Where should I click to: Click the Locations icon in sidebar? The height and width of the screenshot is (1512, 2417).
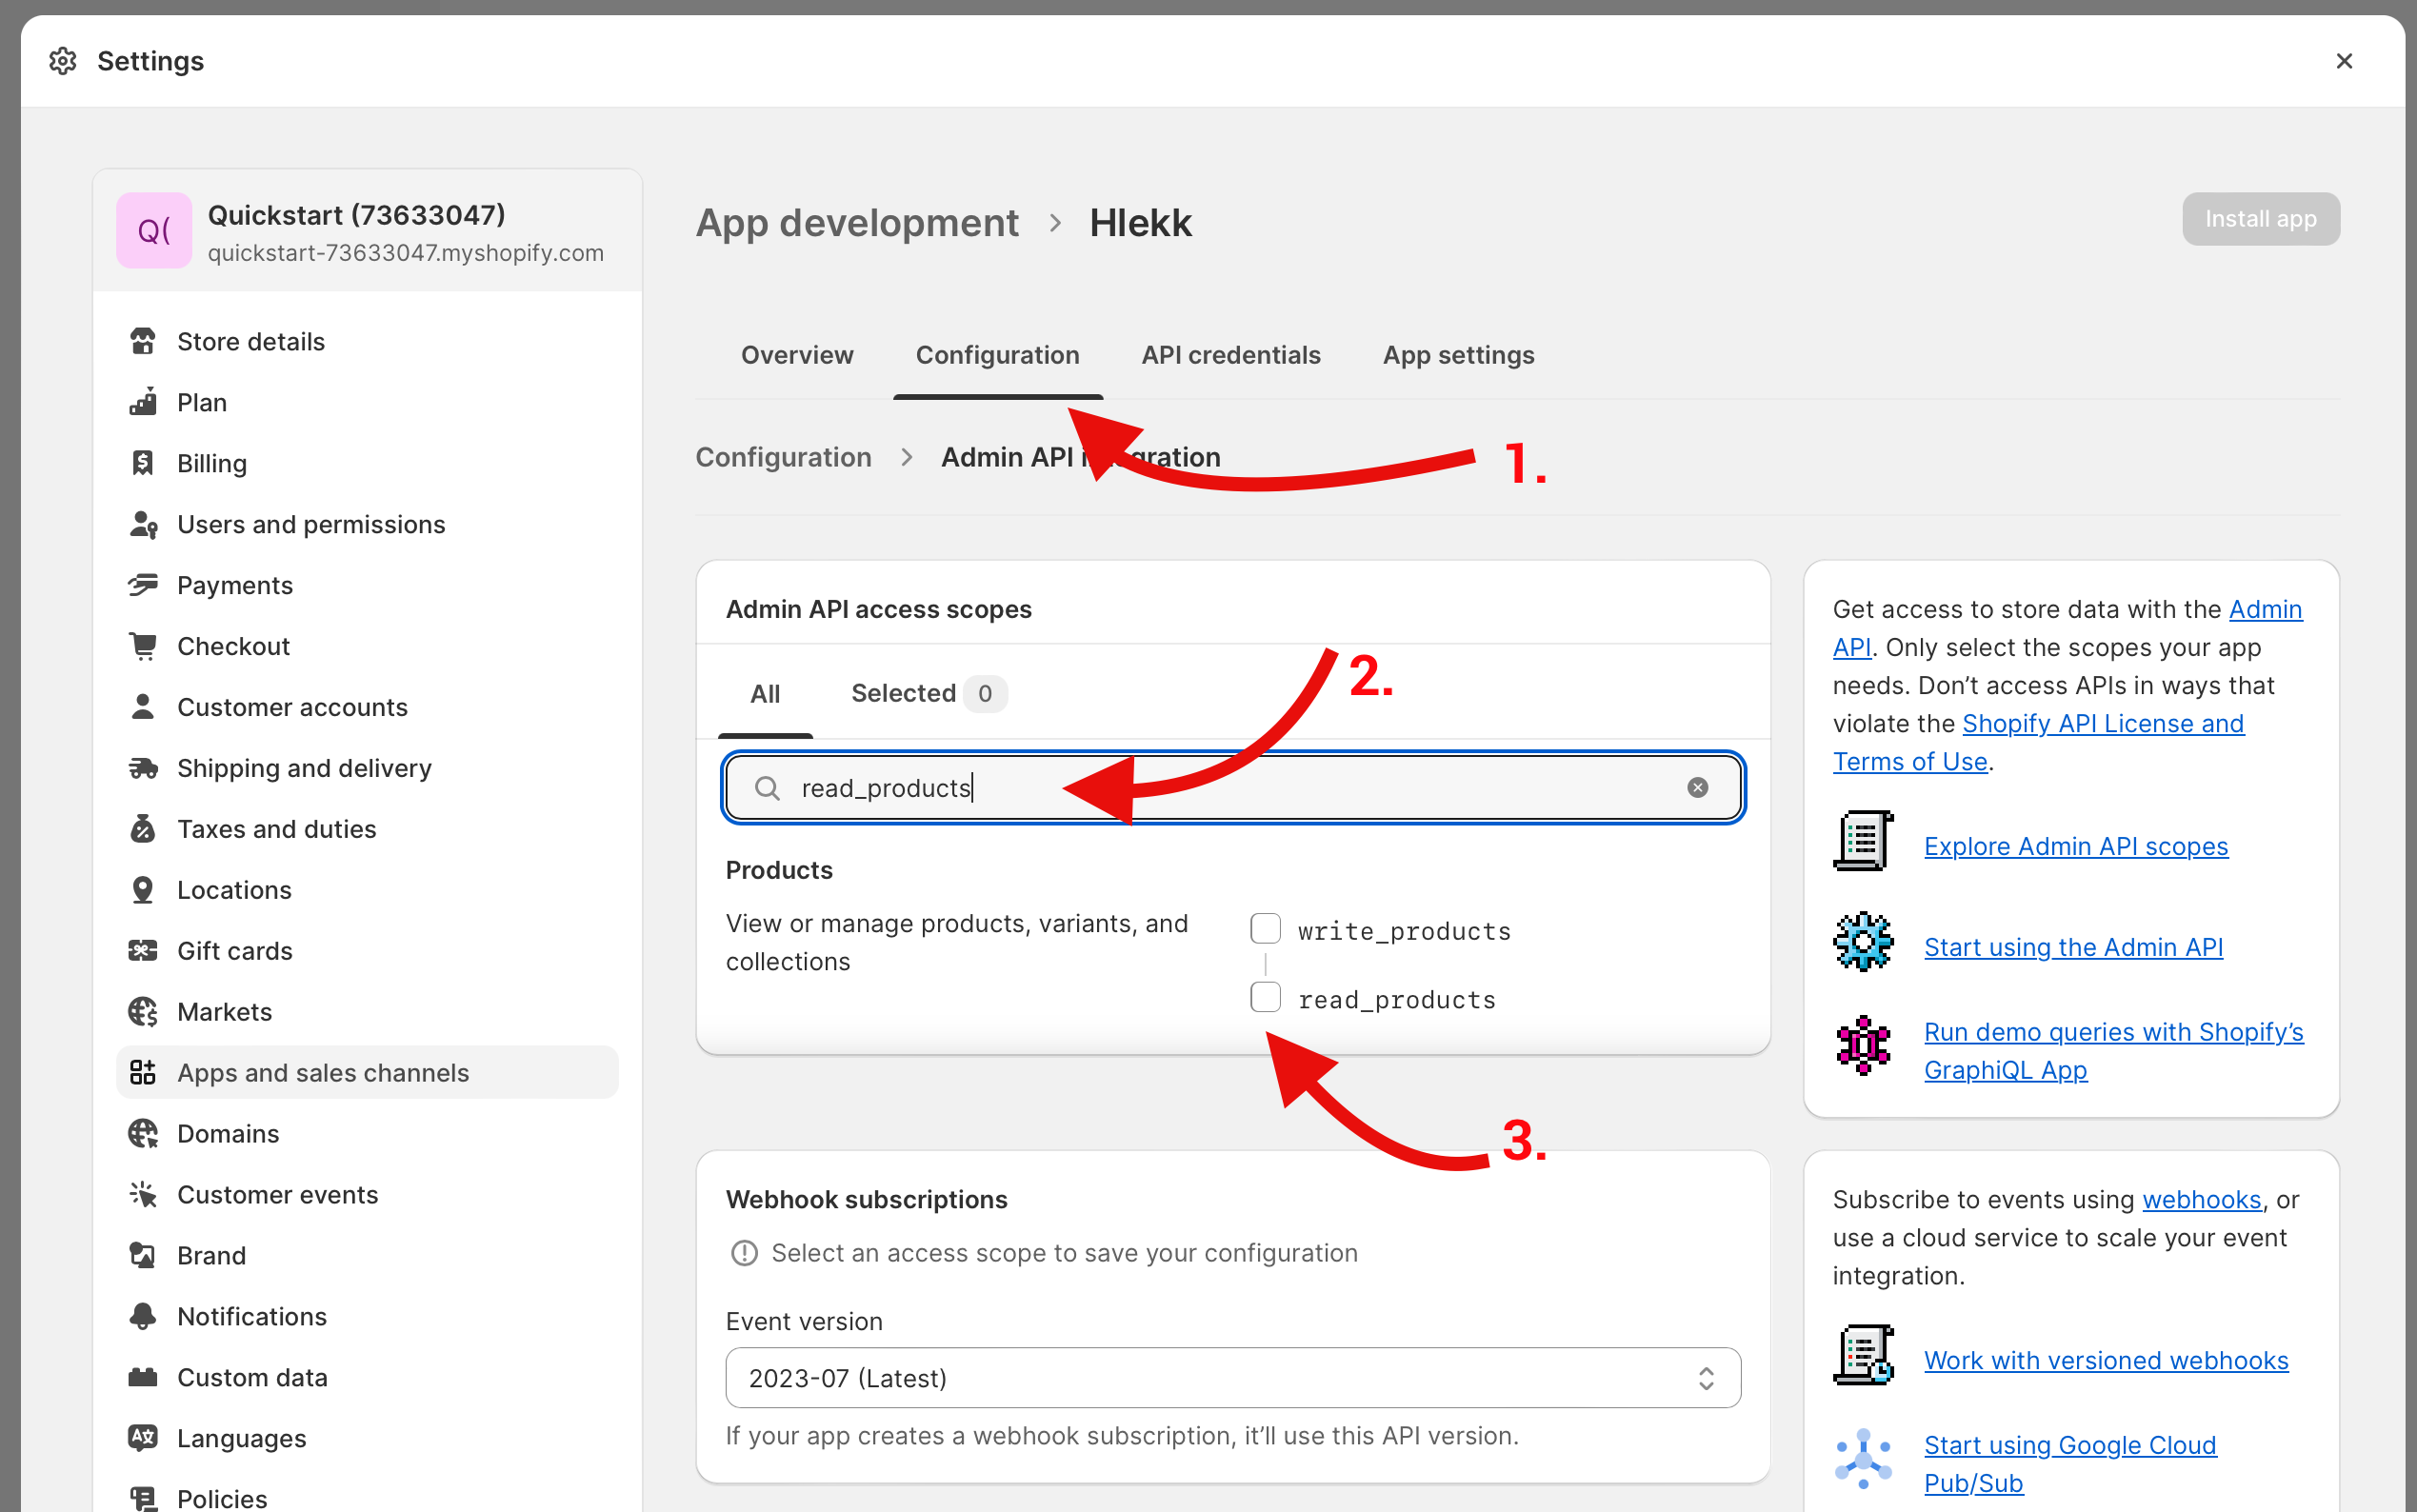point(143,890)
